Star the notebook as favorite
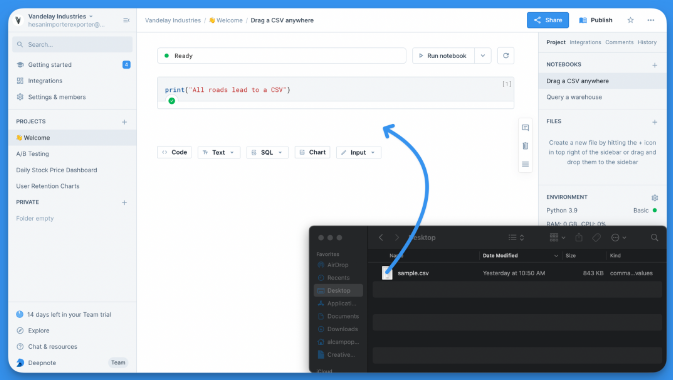This screenshot has height=380, width=673. coord(631,20)
